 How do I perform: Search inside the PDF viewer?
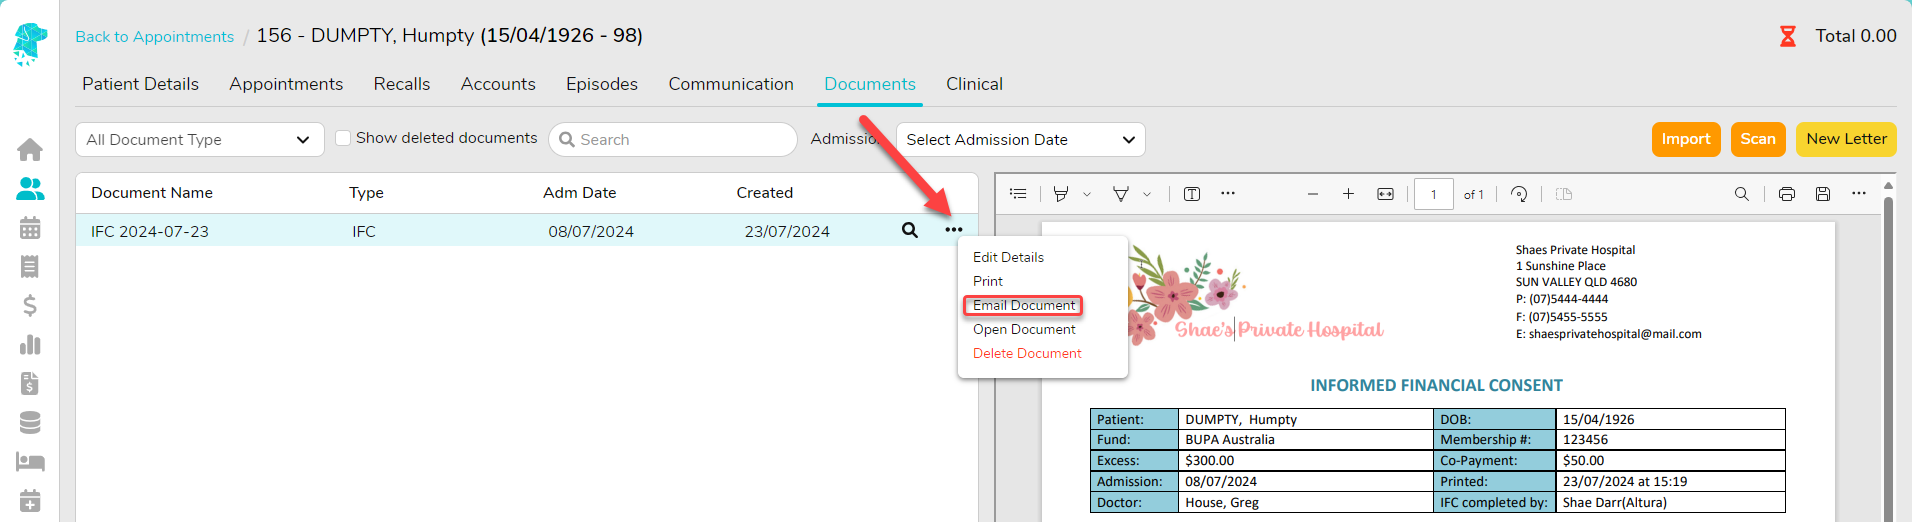tap(1742, 194)
